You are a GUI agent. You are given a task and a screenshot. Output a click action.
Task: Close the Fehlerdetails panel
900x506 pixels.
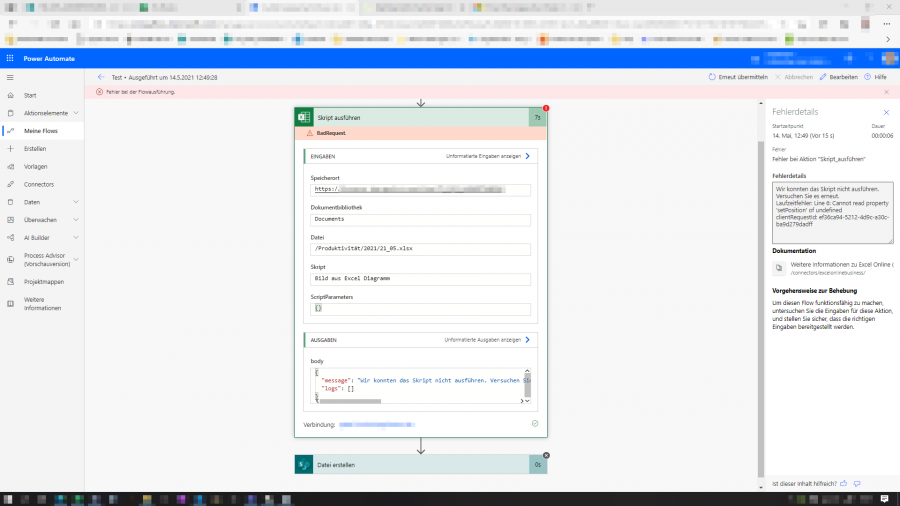886,112
